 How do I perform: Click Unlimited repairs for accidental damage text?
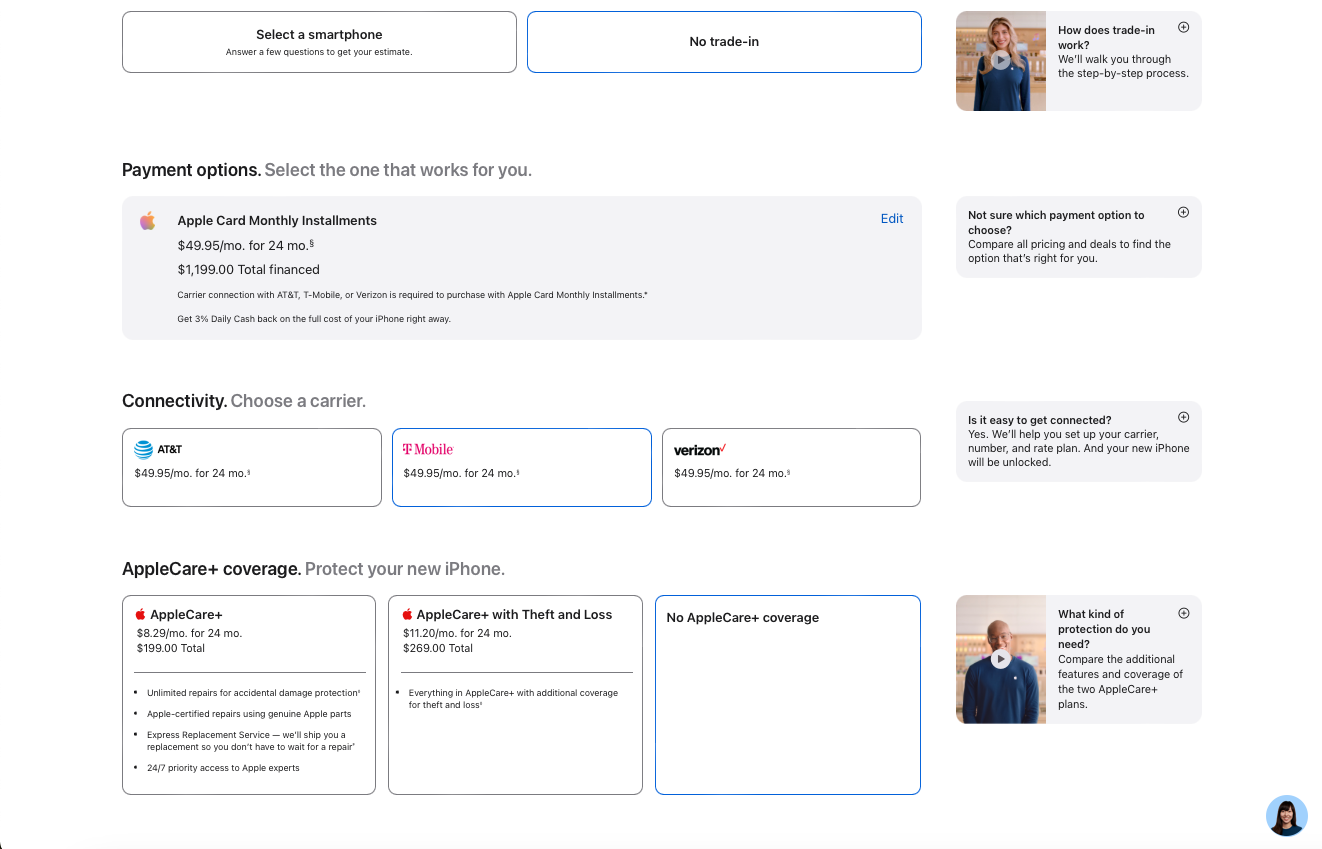(x=253, y=693)
